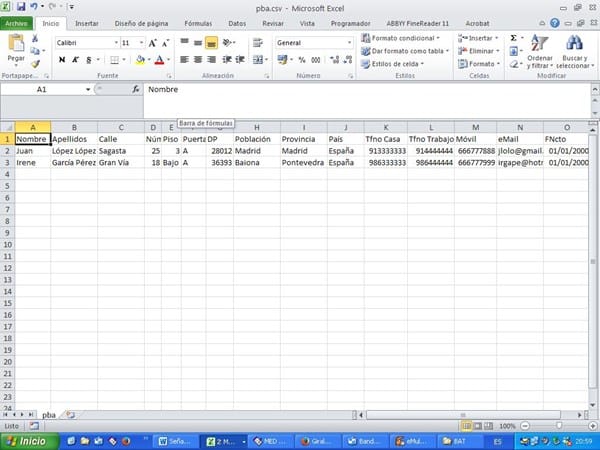
Task: Center the cell text horizontally
Action: 198,60
